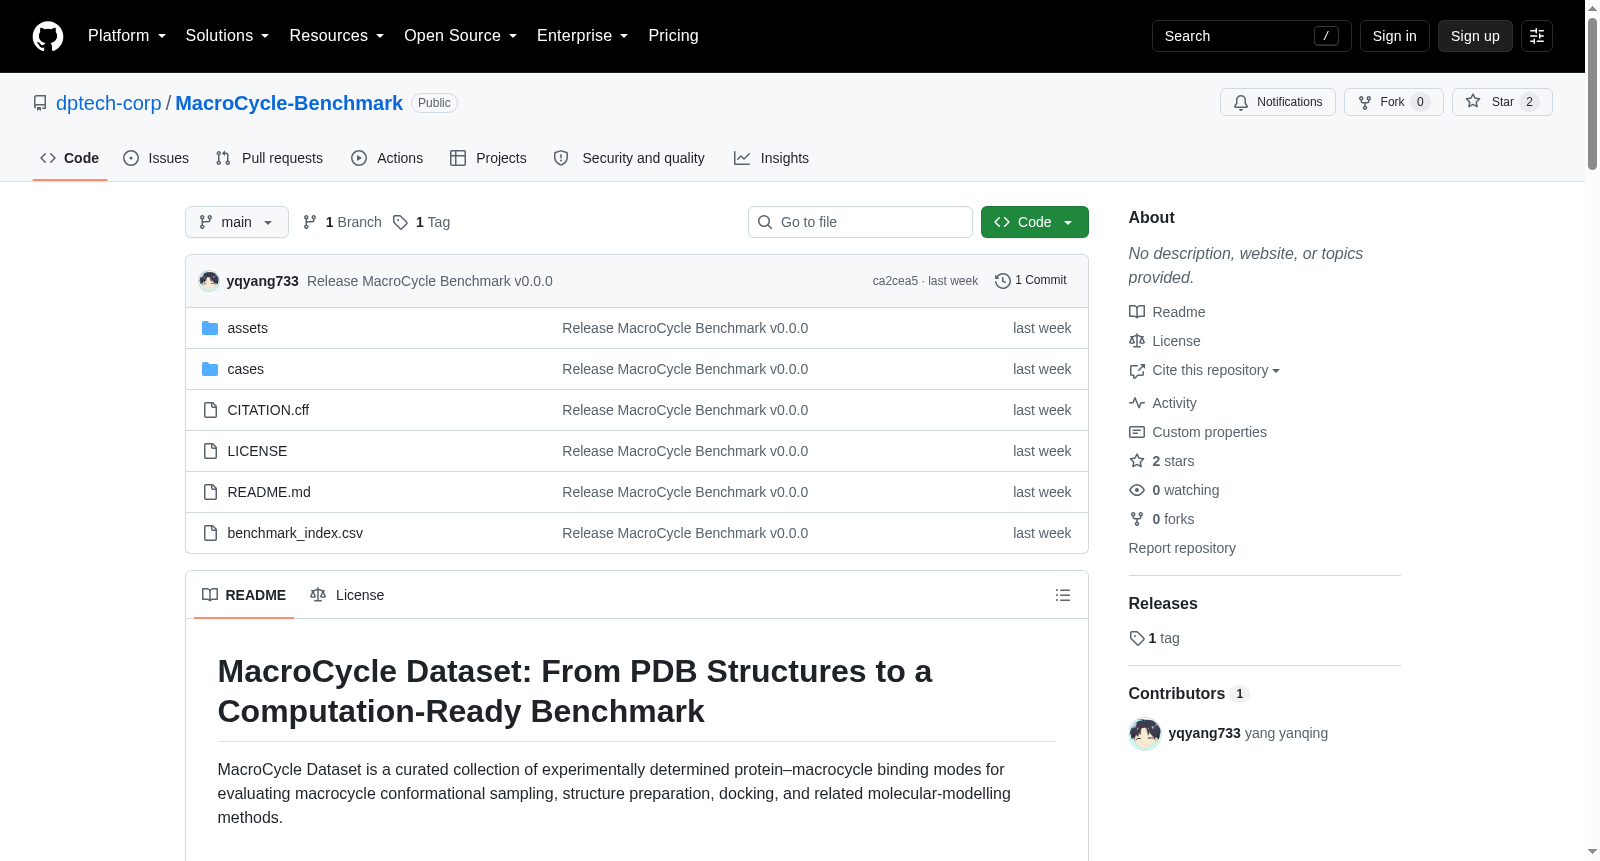Open the dptech-corp organization link
The height and width of the screenshot is (861, 1600).
[109, 103]
